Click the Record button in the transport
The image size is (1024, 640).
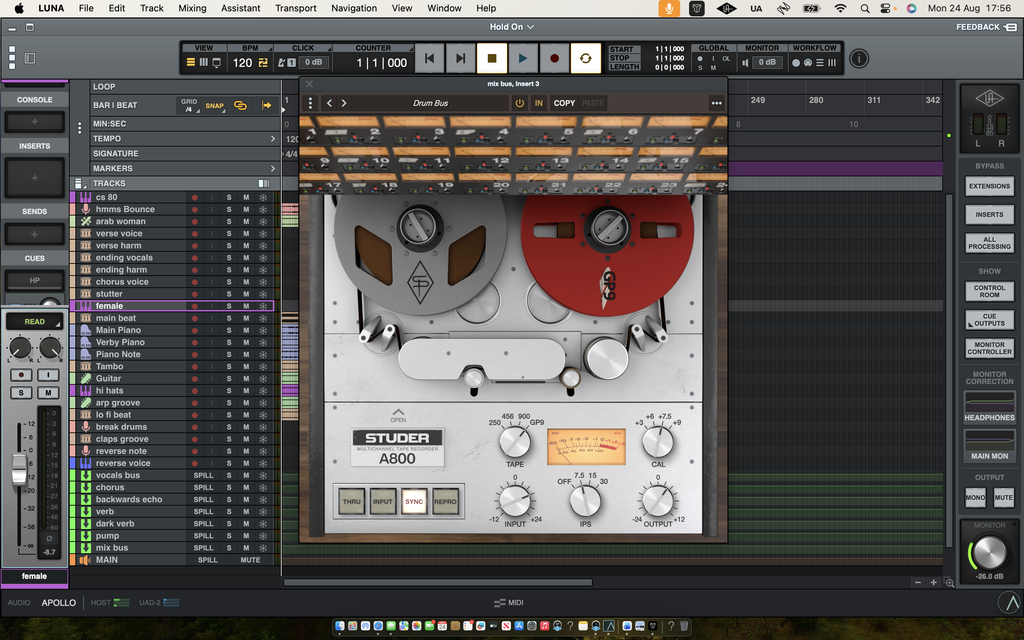pos(554,59)
